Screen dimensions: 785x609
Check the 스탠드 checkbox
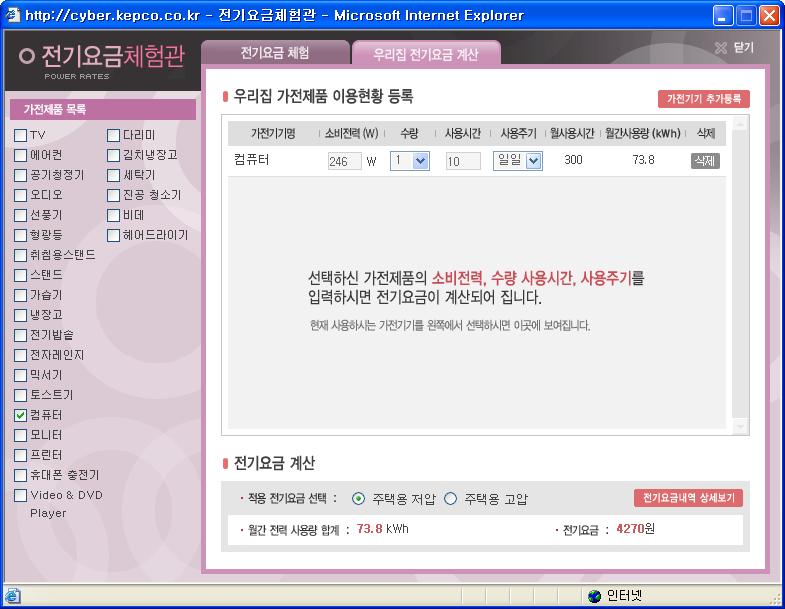(21, 275)
